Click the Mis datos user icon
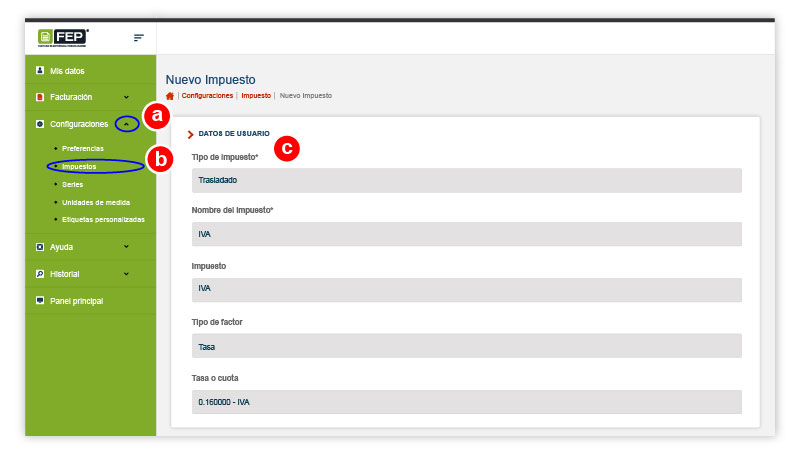Image resolution: width=800 pixels, height=450 pixels. tap(40, 70)
